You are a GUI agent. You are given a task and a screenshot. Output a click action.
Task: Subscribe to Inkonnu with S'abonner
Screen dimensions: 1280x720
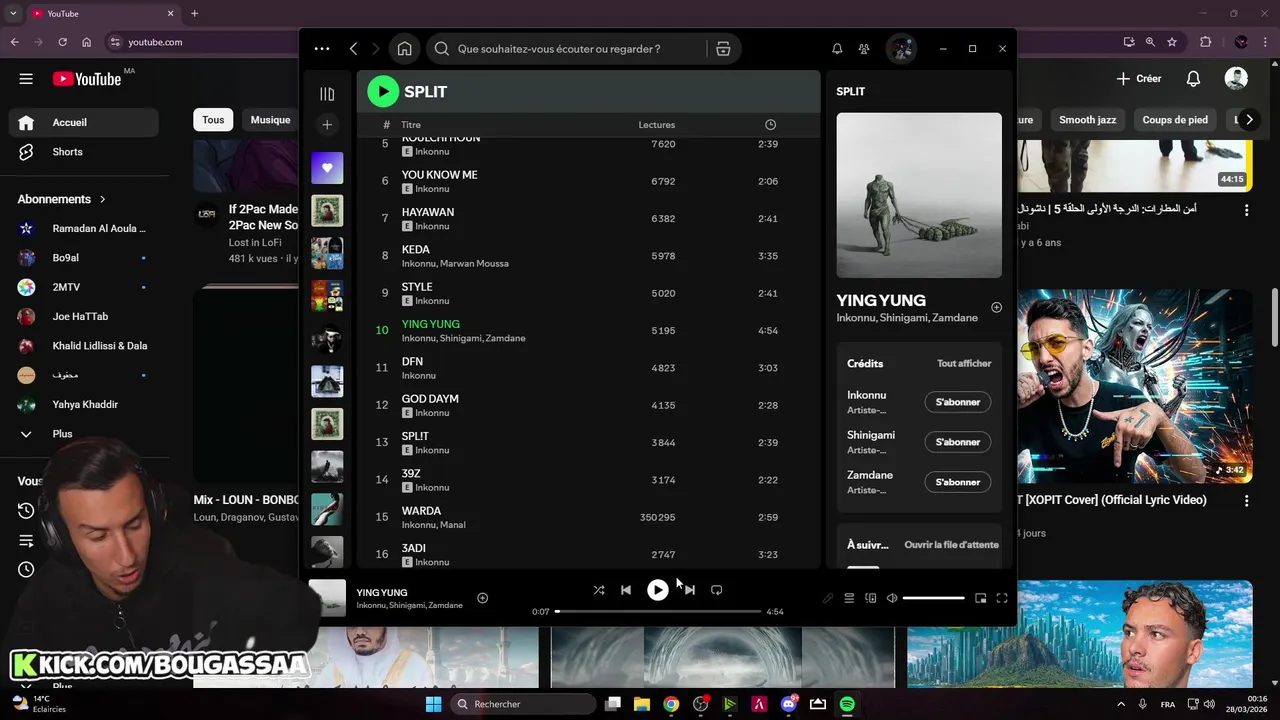coord(958,402)
